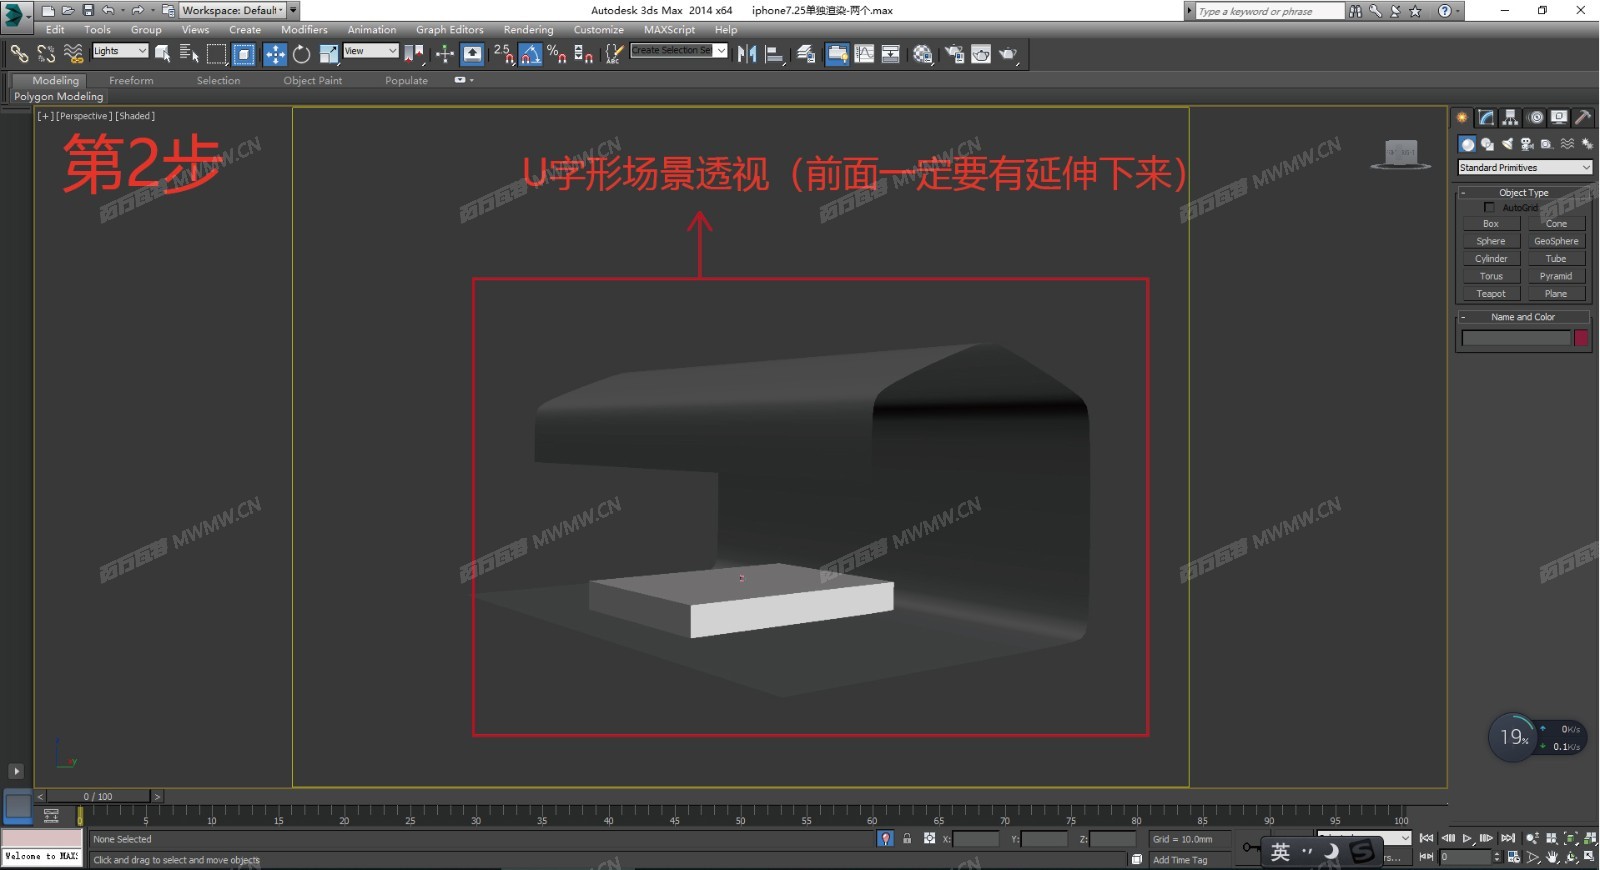This screenshot has height=870, width=1600.
Task: Collapse the Name and Color rollout
Action: (x=1523, y=317)
